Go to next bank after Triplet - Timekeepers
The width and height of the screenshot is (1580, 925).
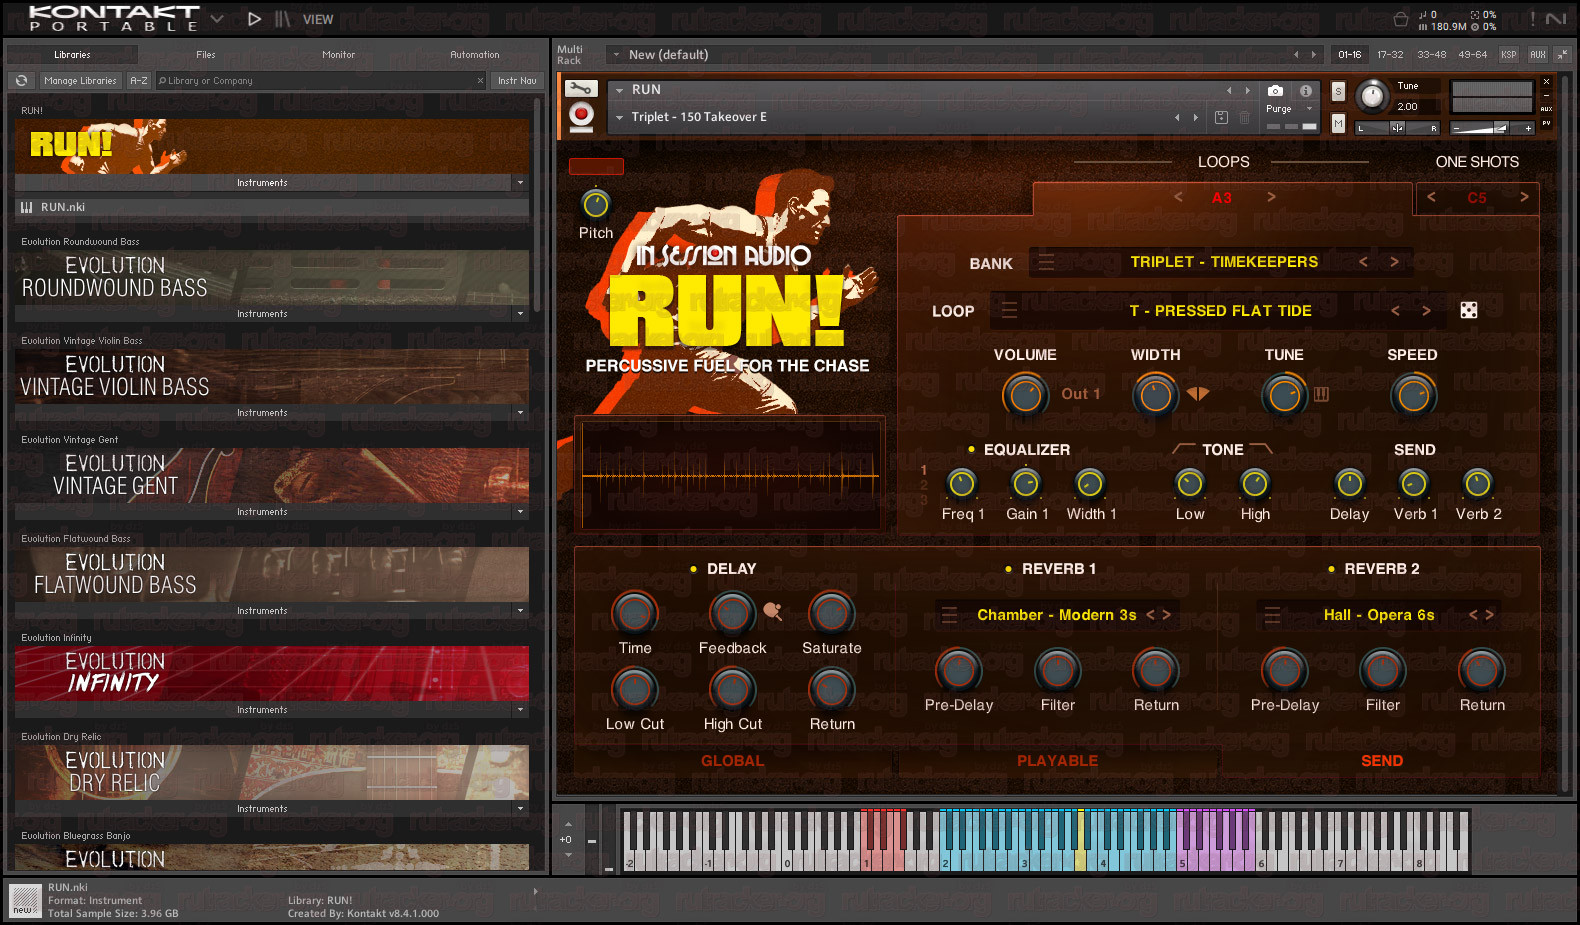tap(1394, 262)
